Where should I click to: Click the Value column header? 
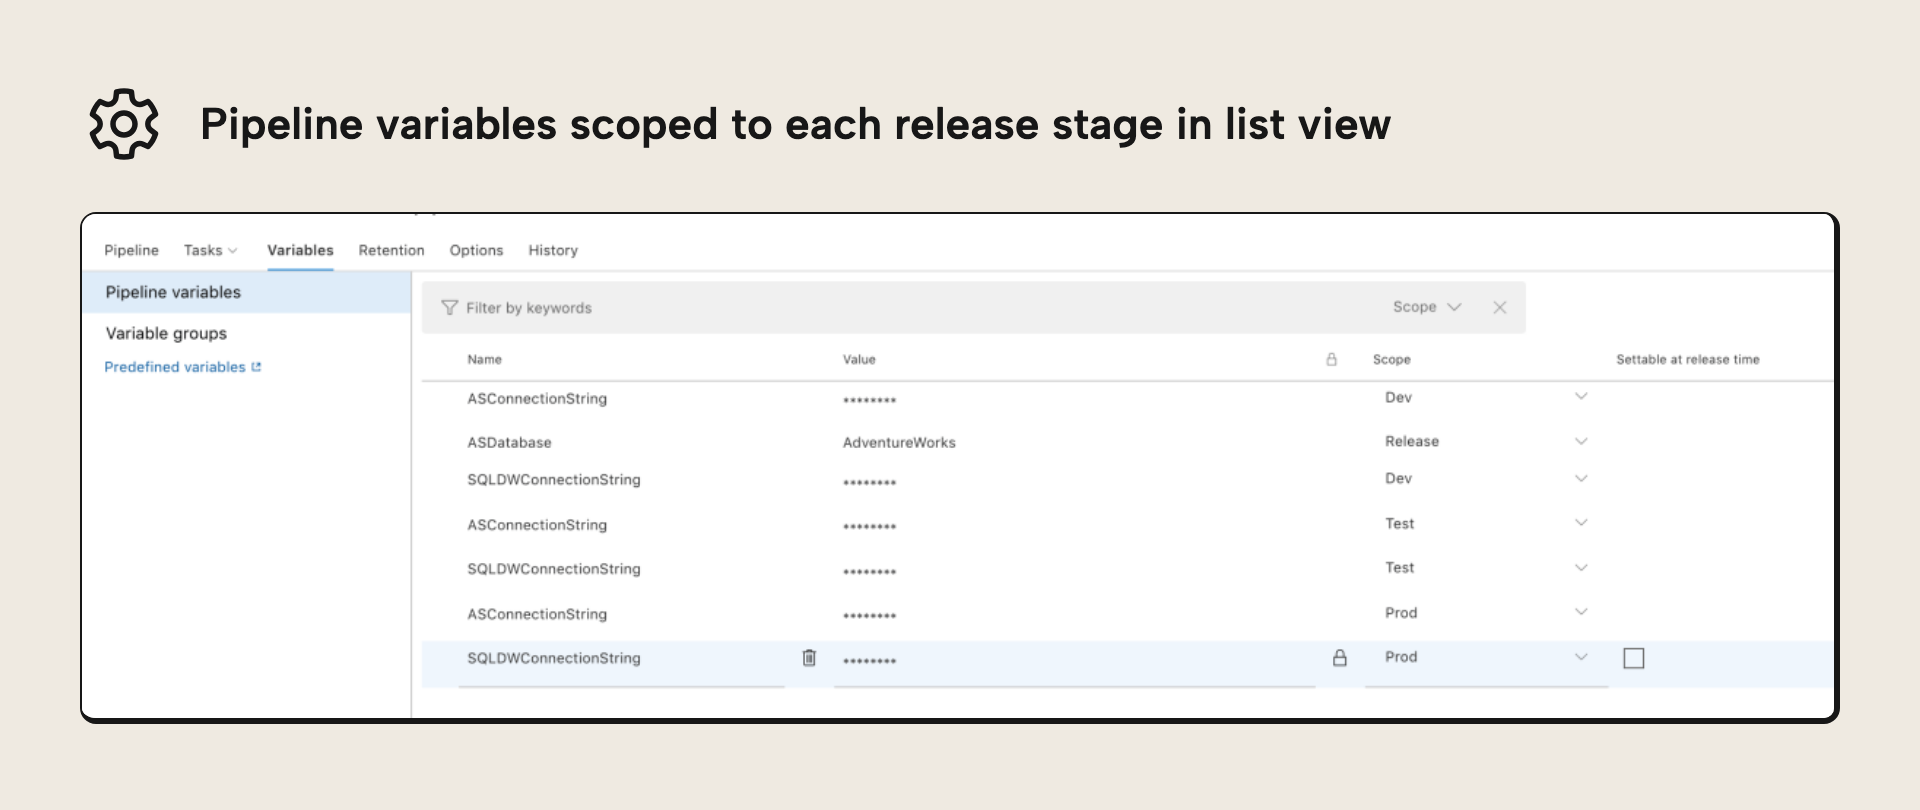859,359
